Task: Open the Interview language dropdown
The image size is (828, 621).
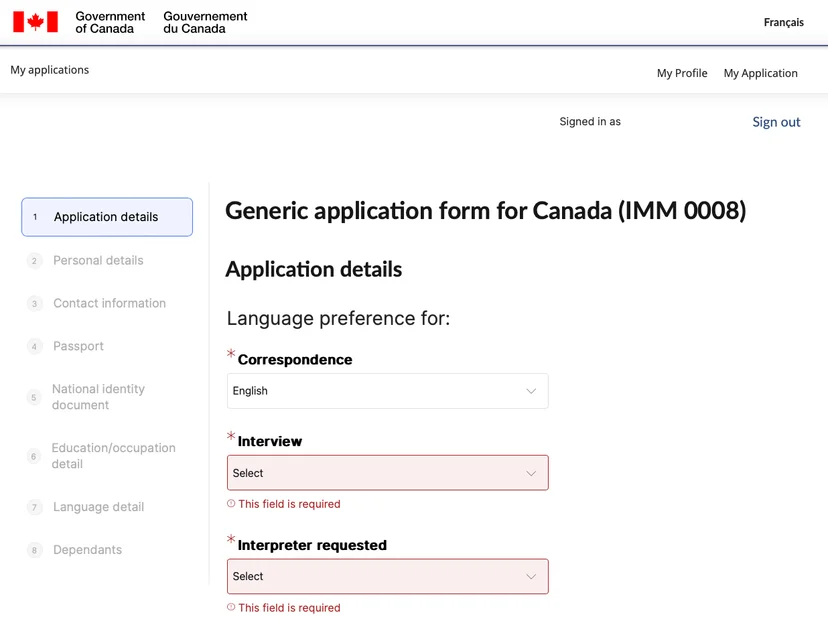Action: pos(388,473)
